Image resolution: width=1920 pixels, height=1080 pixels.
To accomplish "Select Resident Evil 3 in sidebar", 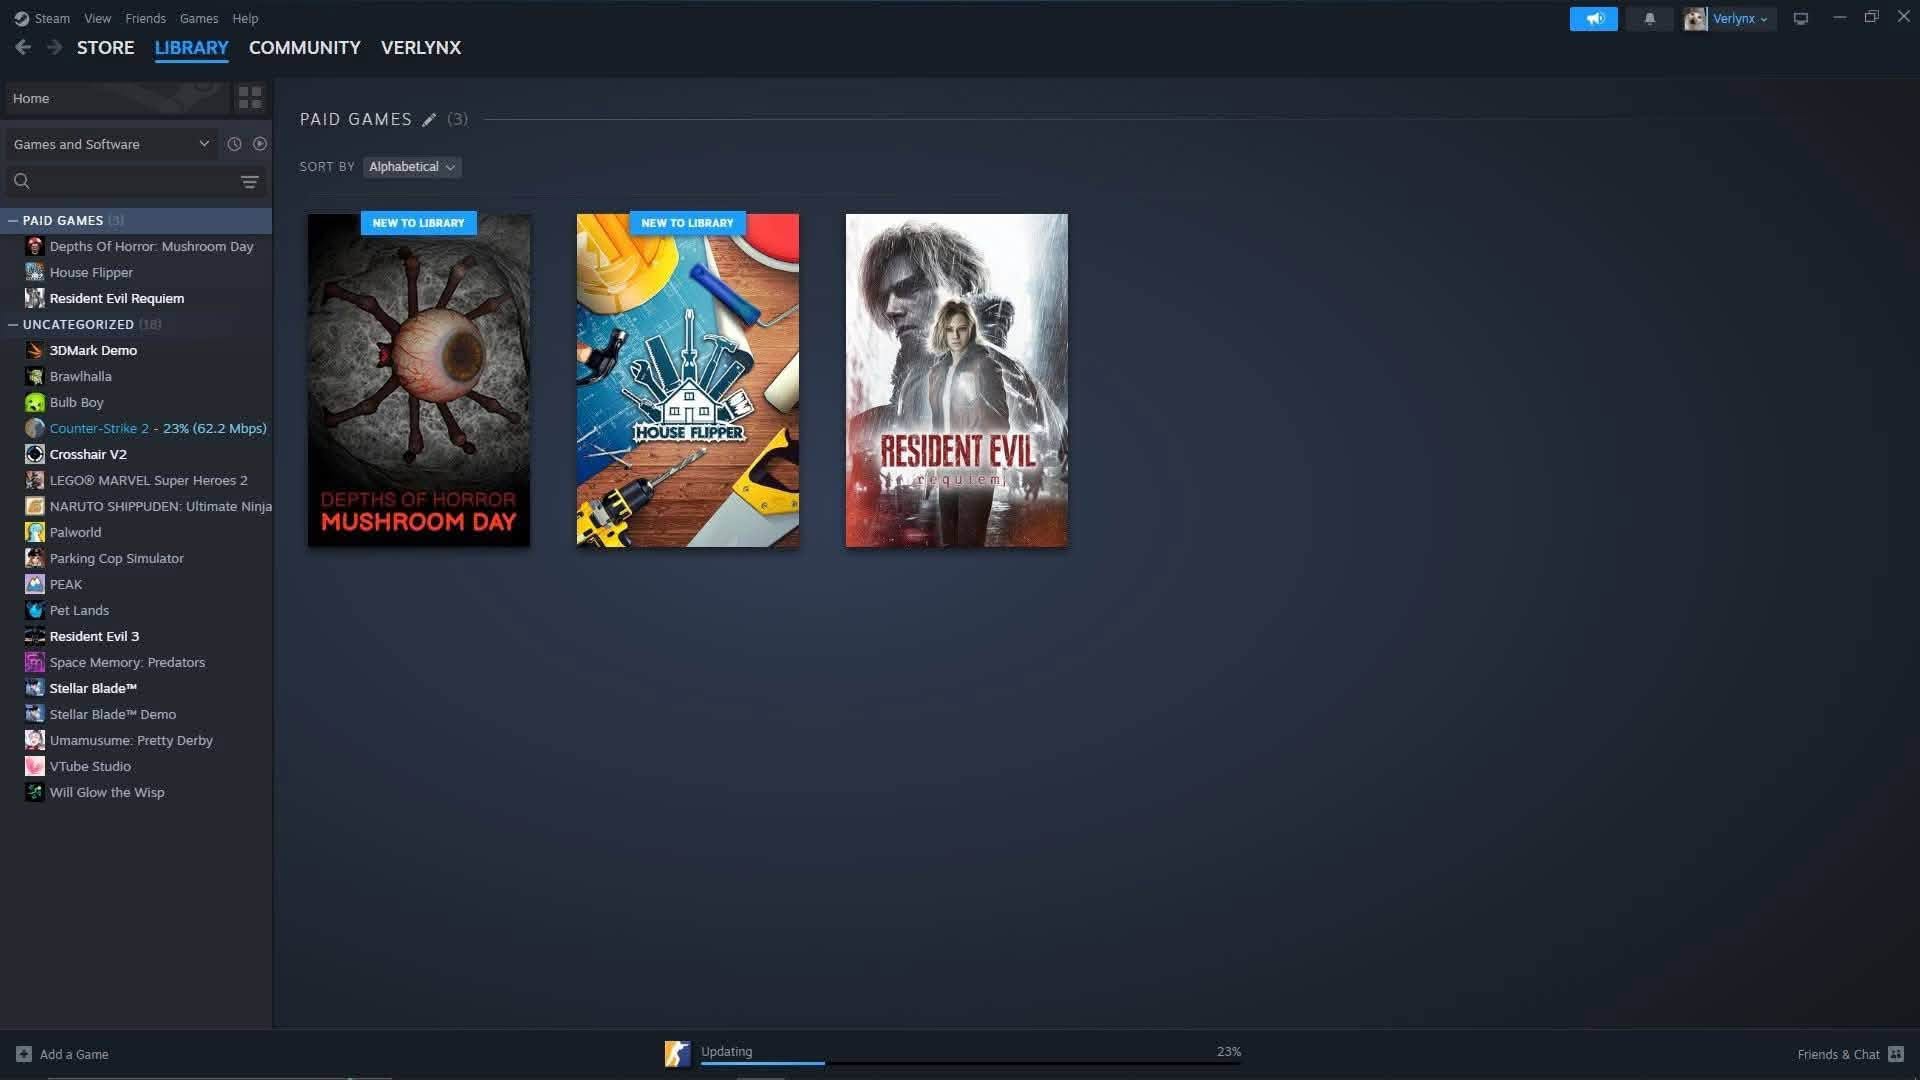I will coord(136,636).
